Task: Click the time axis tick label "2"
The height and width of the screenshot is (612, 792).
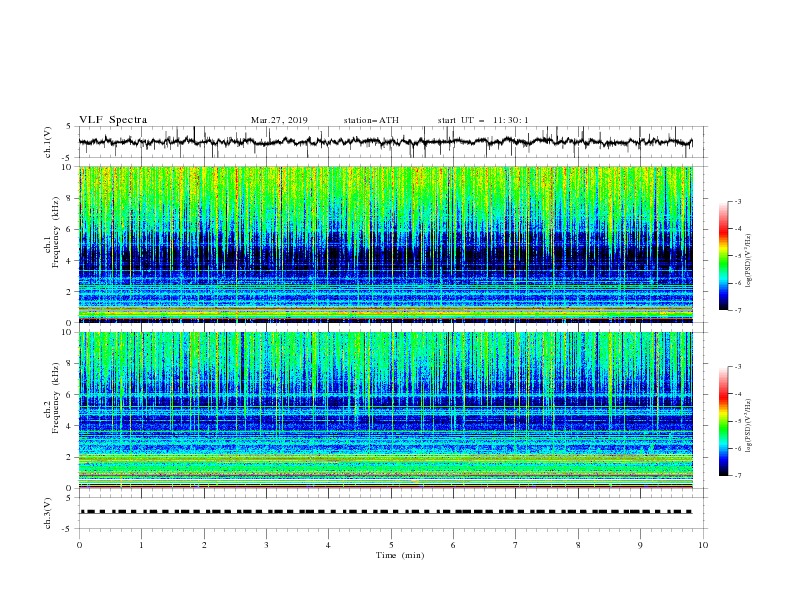Action: 204,545
